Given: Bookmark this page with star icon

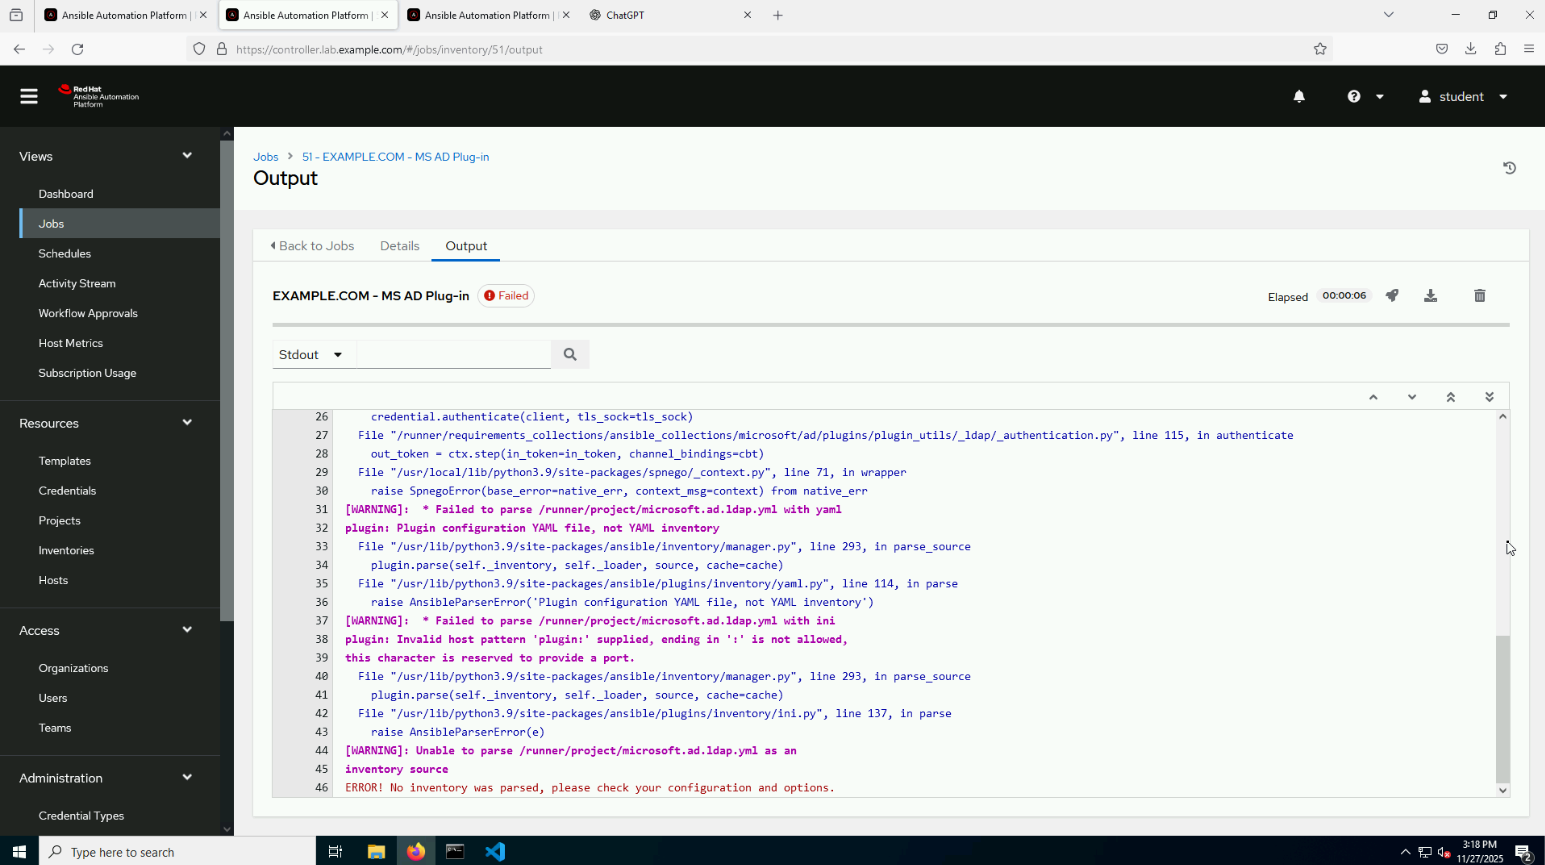Looking at the screenshot, I should [x=1320, y=49].
